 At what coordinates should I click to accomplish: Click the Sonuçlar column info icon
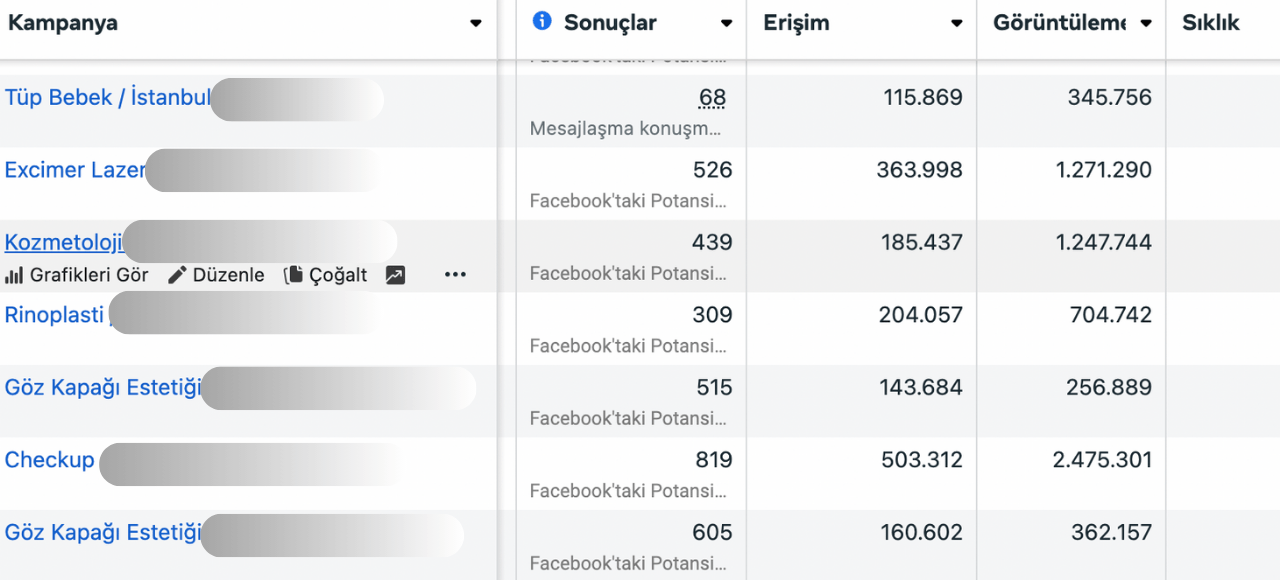point(542,21)
